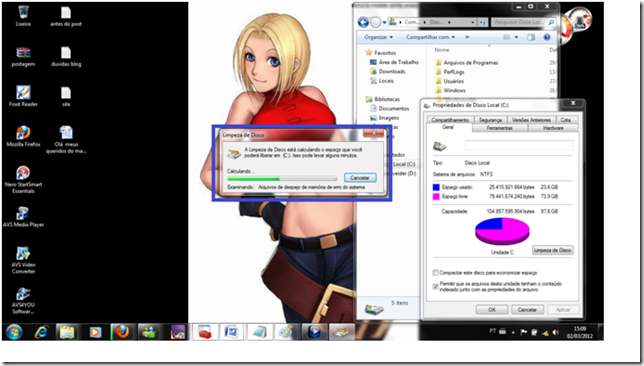Switch to the Word document taskbar button

pos(231,332)
